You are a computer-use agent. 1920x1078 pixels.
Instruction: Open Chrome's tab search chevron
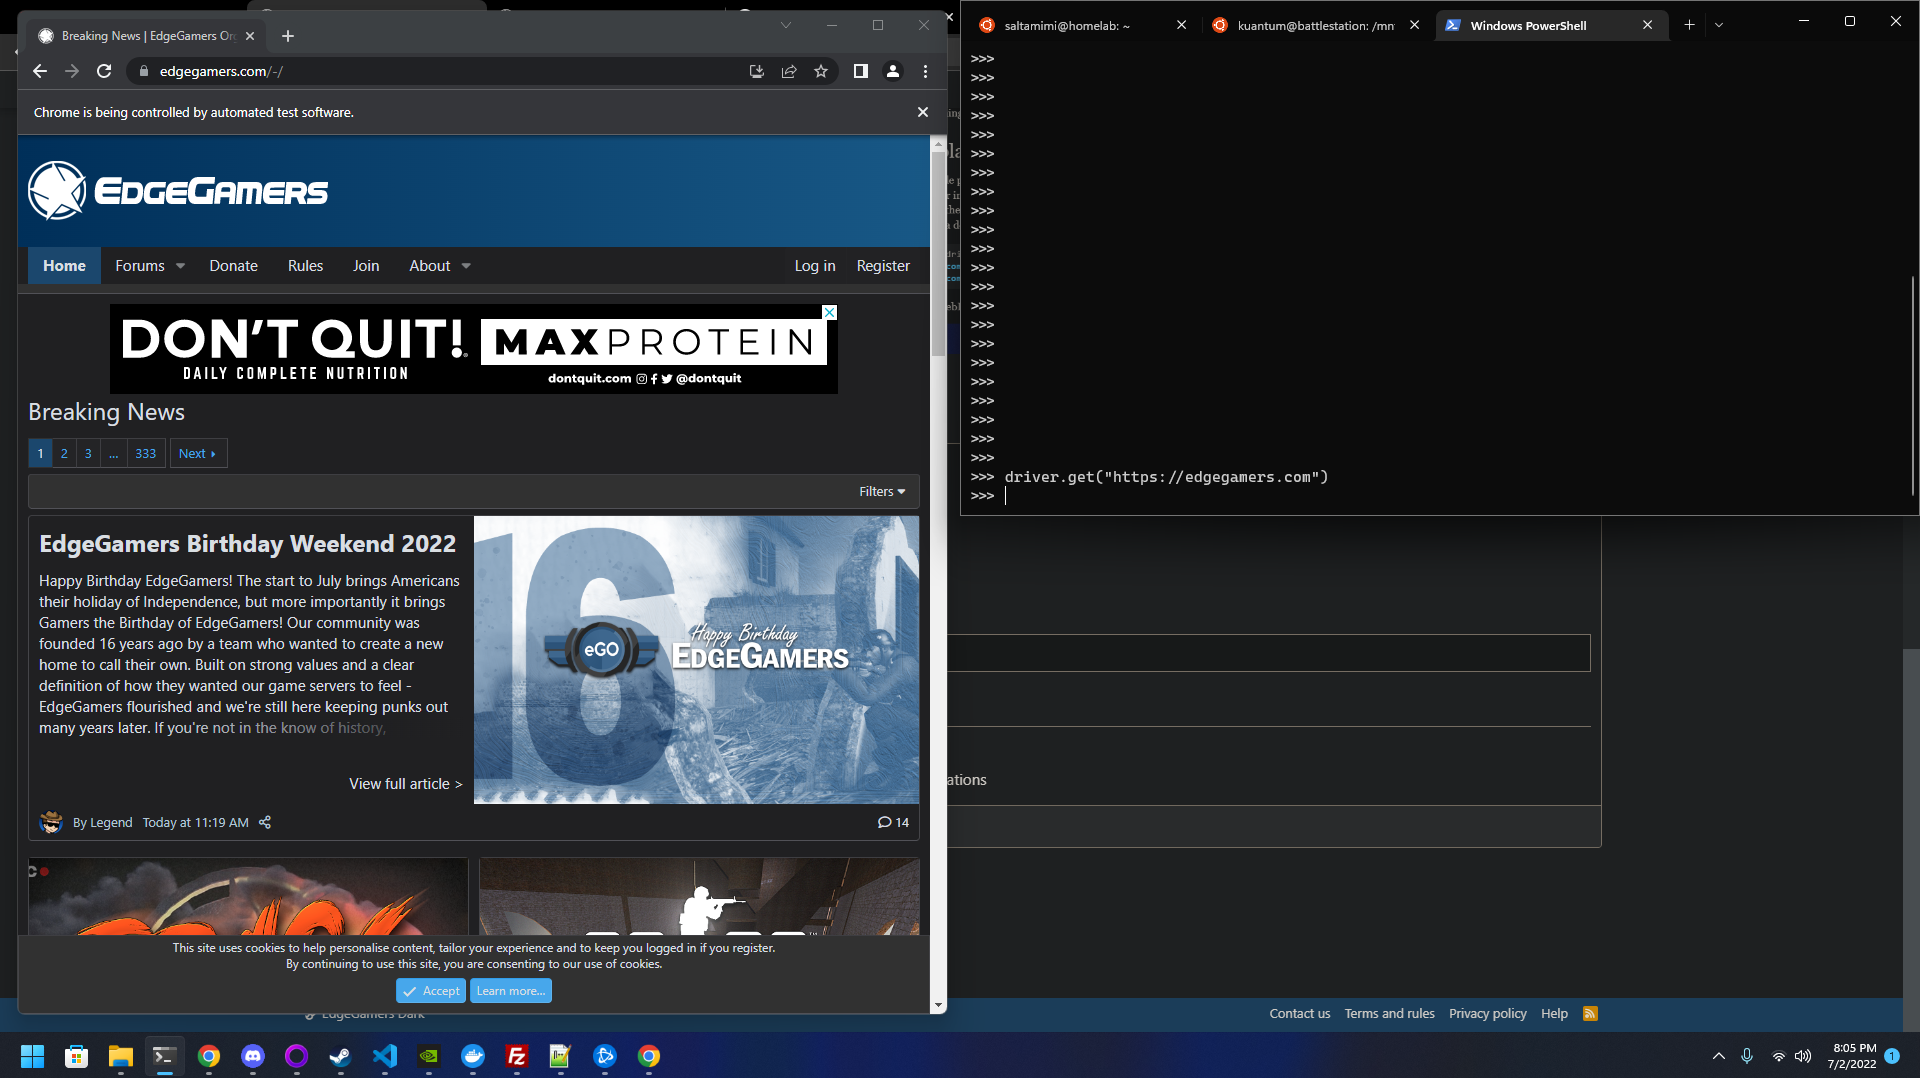[786, 25]
